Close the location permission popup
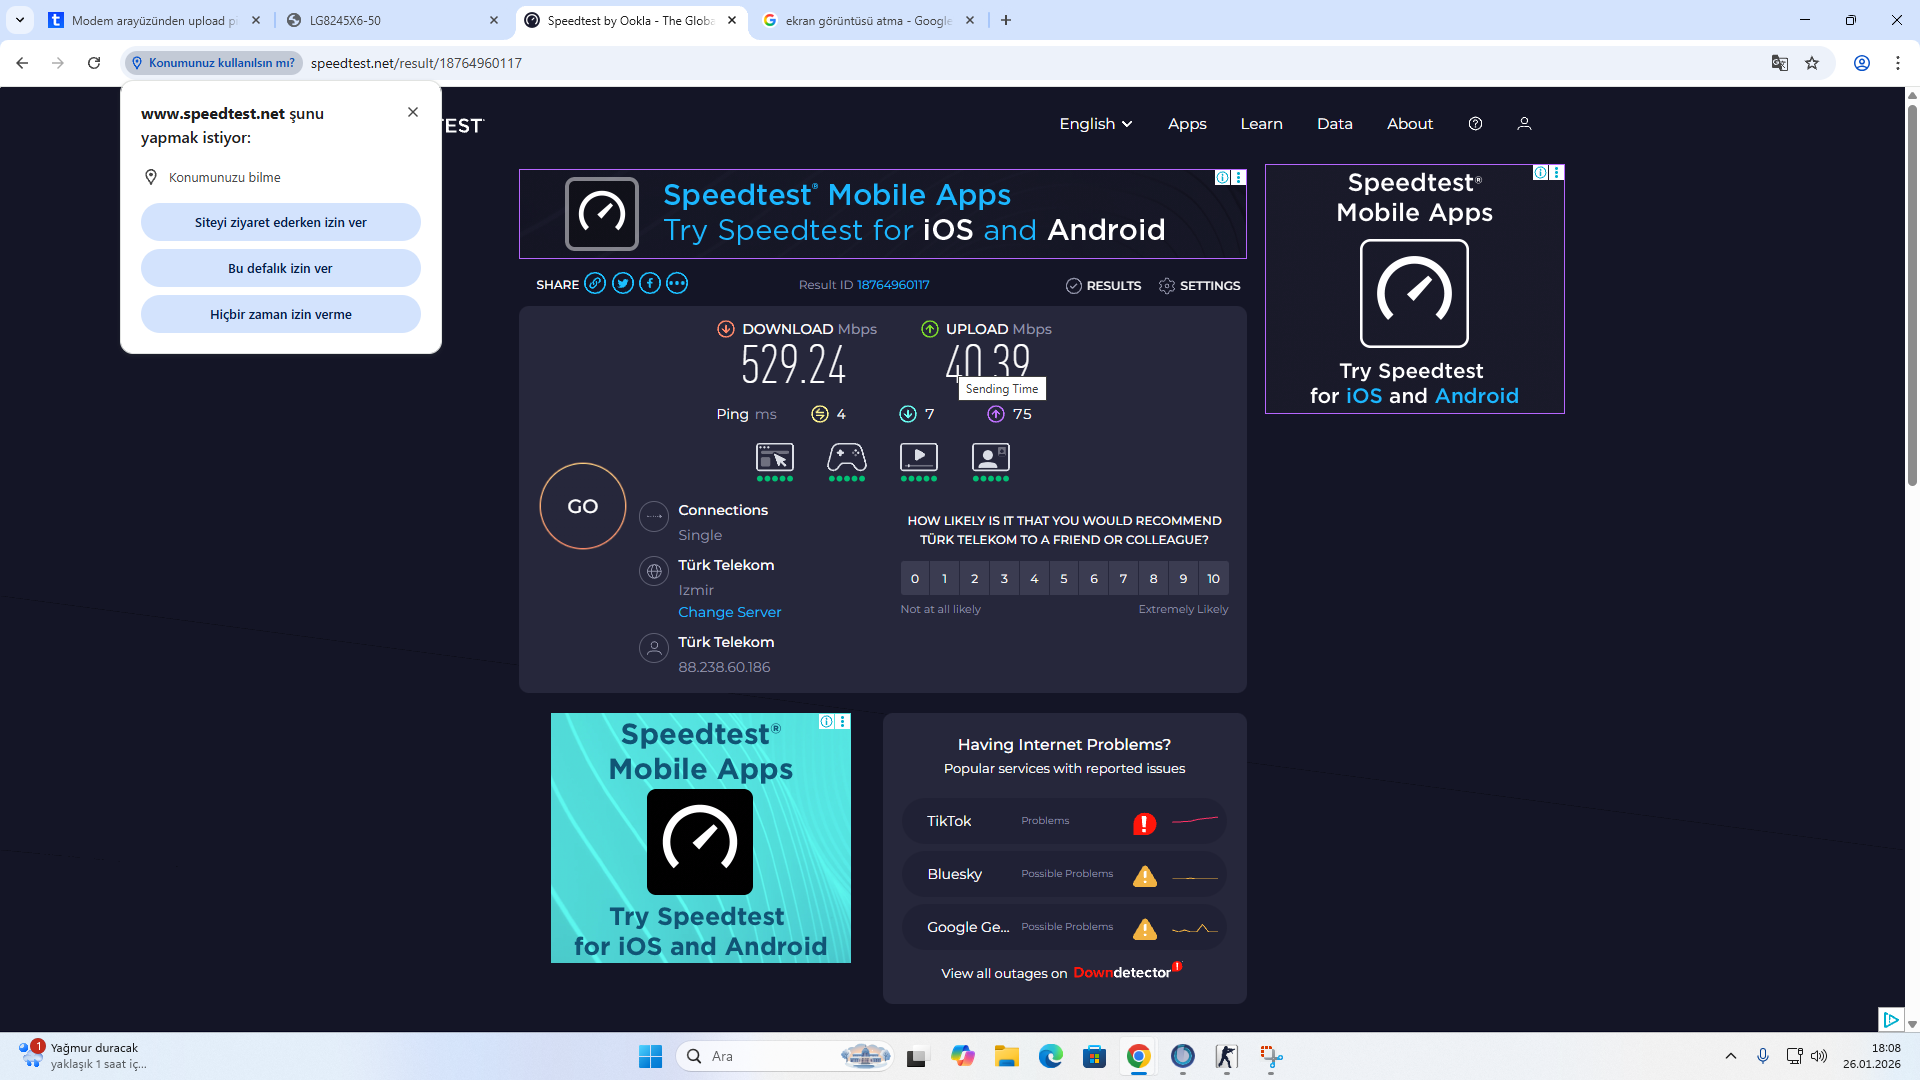The image size is (1920, 1080). click(413, 112)
